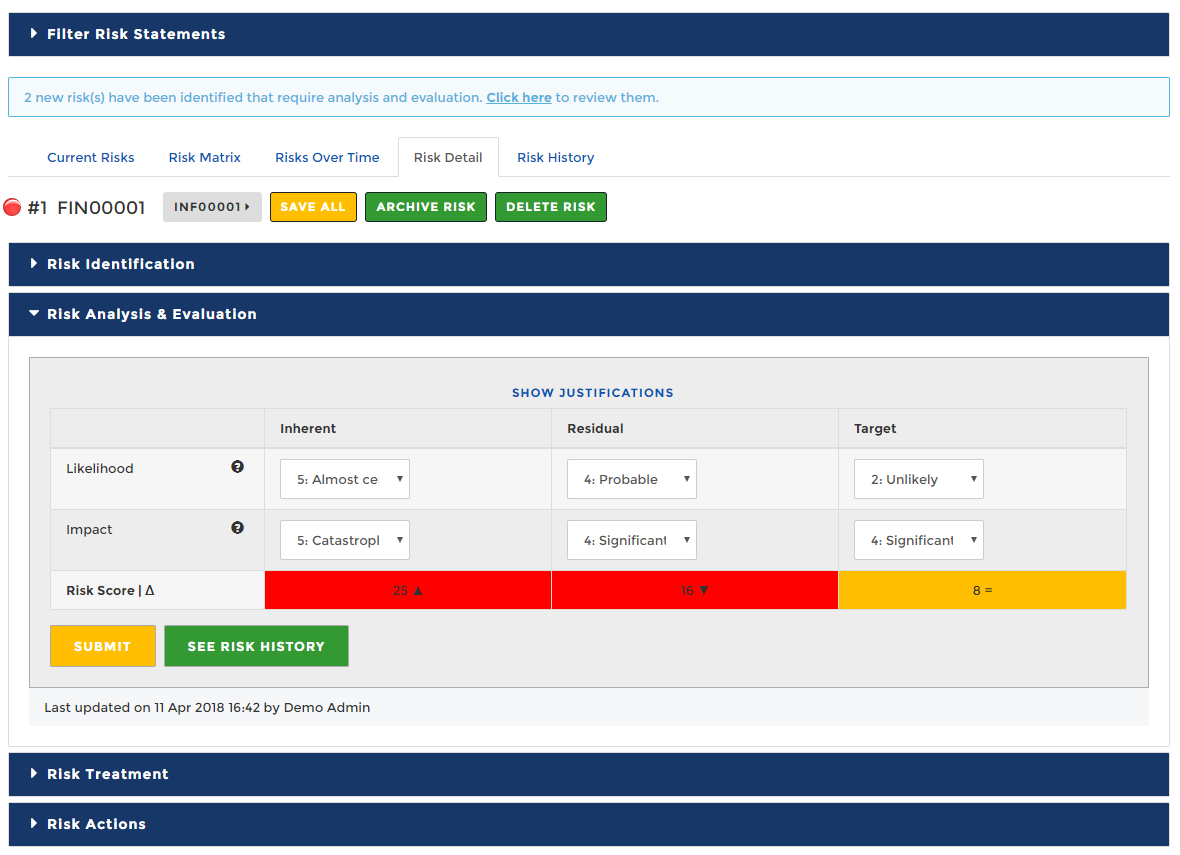Image resolution: width=1180 pixels, height=855 pixels.
Task: Click the Show Justifications link
Action: pyautogui.click(x=592, y=393)
